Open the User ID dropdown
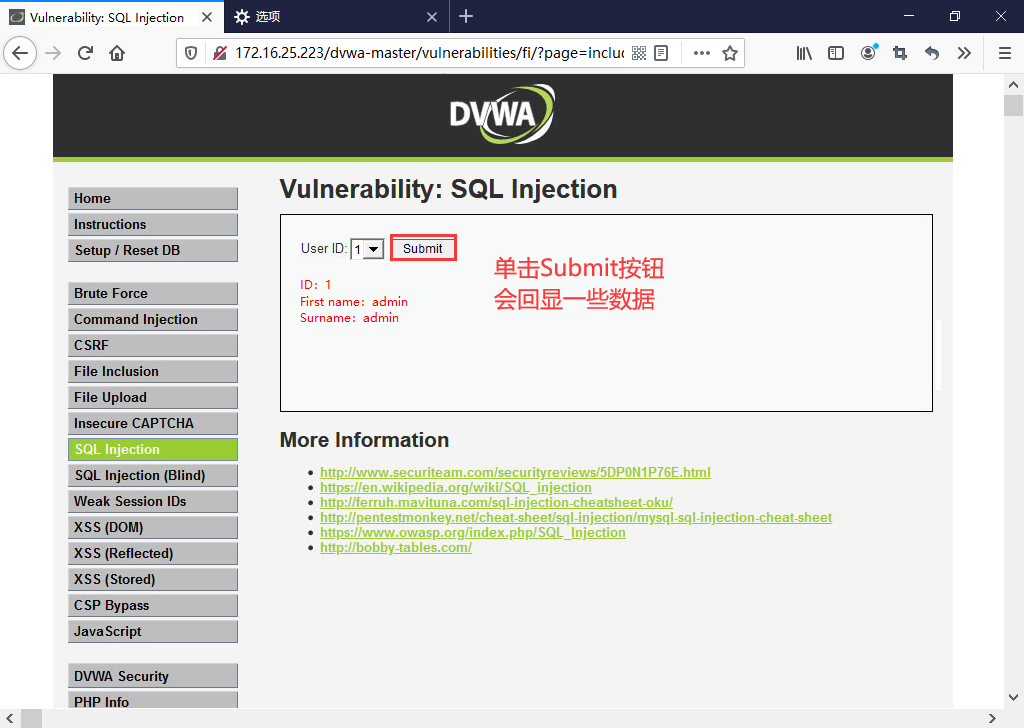1024x728 pixels. (x=367, y=249)
